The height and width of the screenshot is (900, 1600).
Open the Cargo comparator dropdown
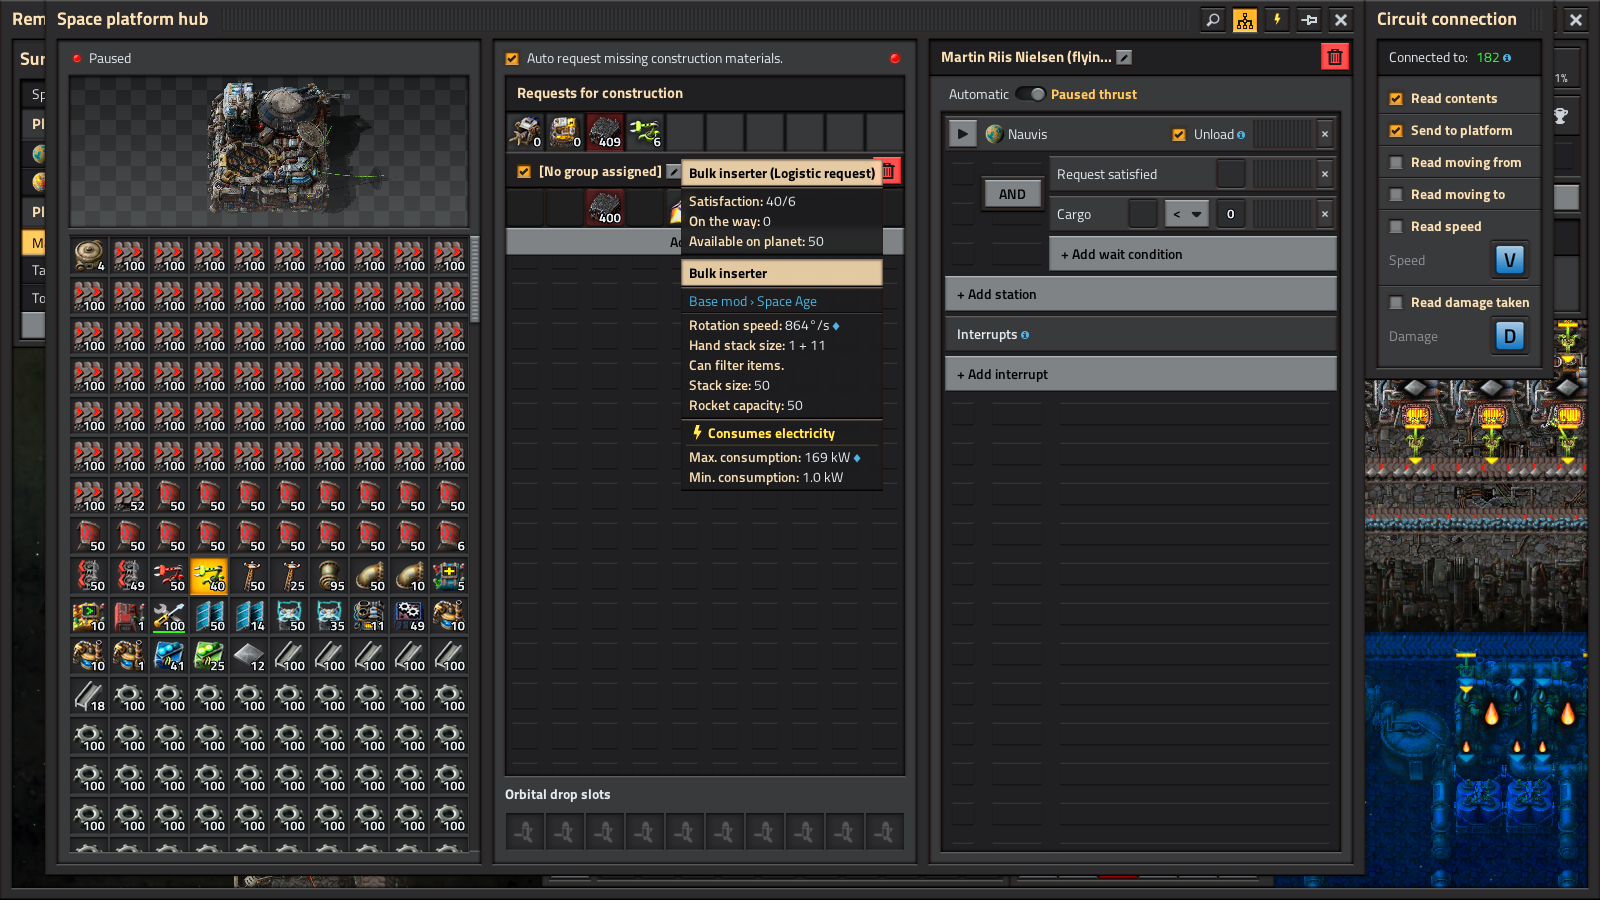(1186, 214)
